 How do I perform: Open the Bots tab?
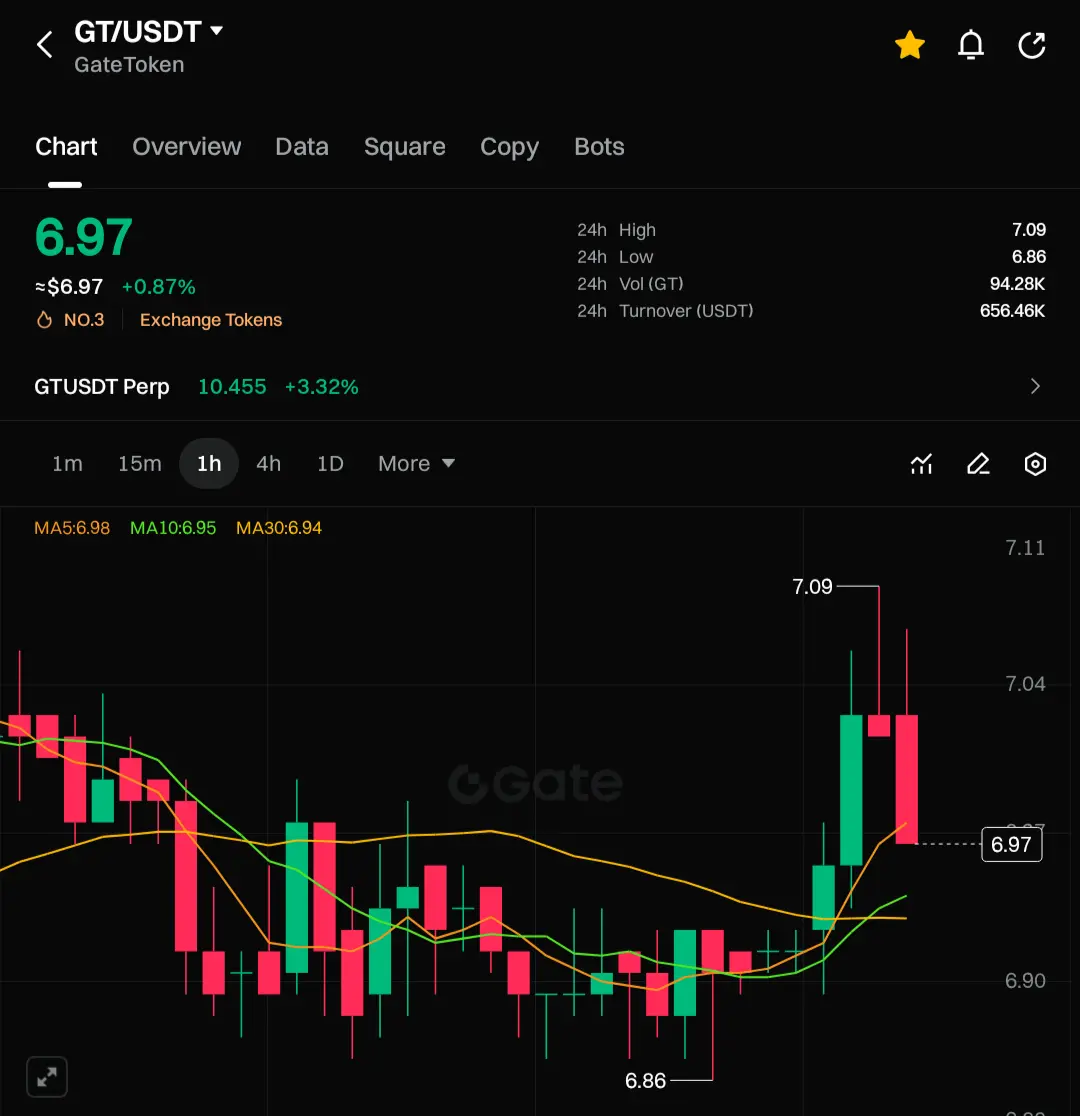pyautogui.click(x=599, y=147)
